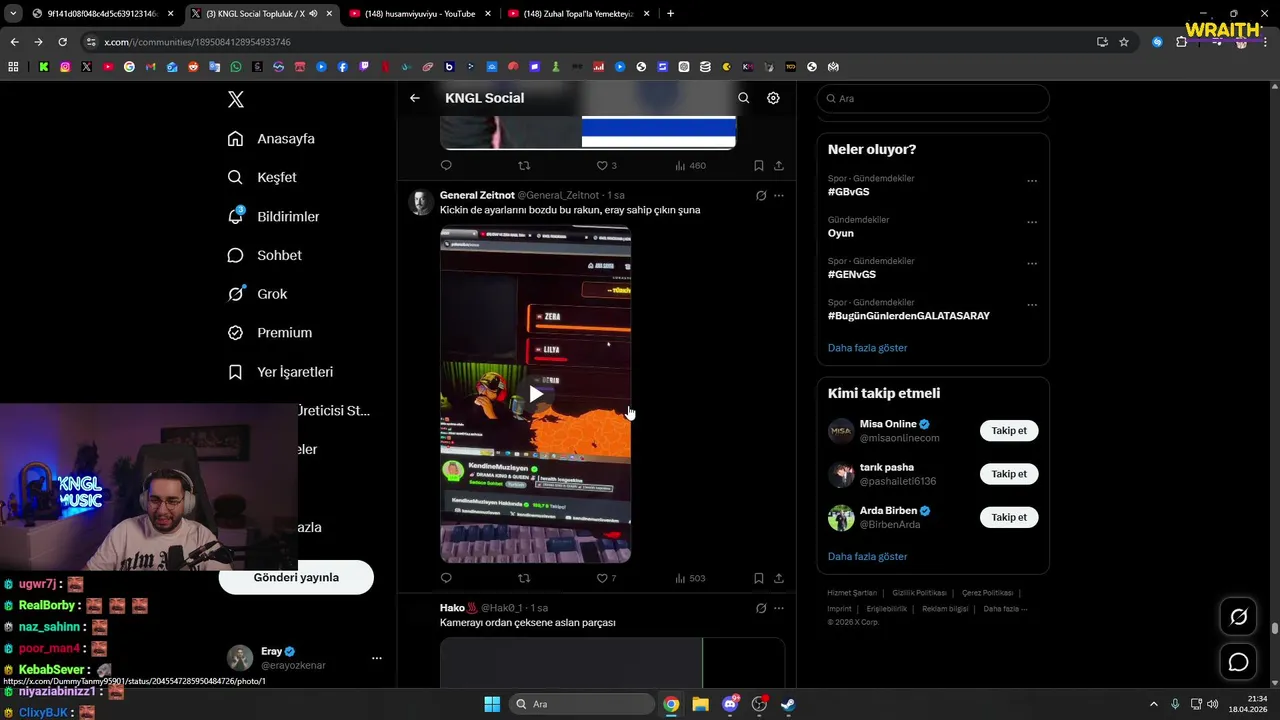This screenshot has height=720, width=1280.
Task: Reply to the post with 460 views
Action: pos(446,166)
